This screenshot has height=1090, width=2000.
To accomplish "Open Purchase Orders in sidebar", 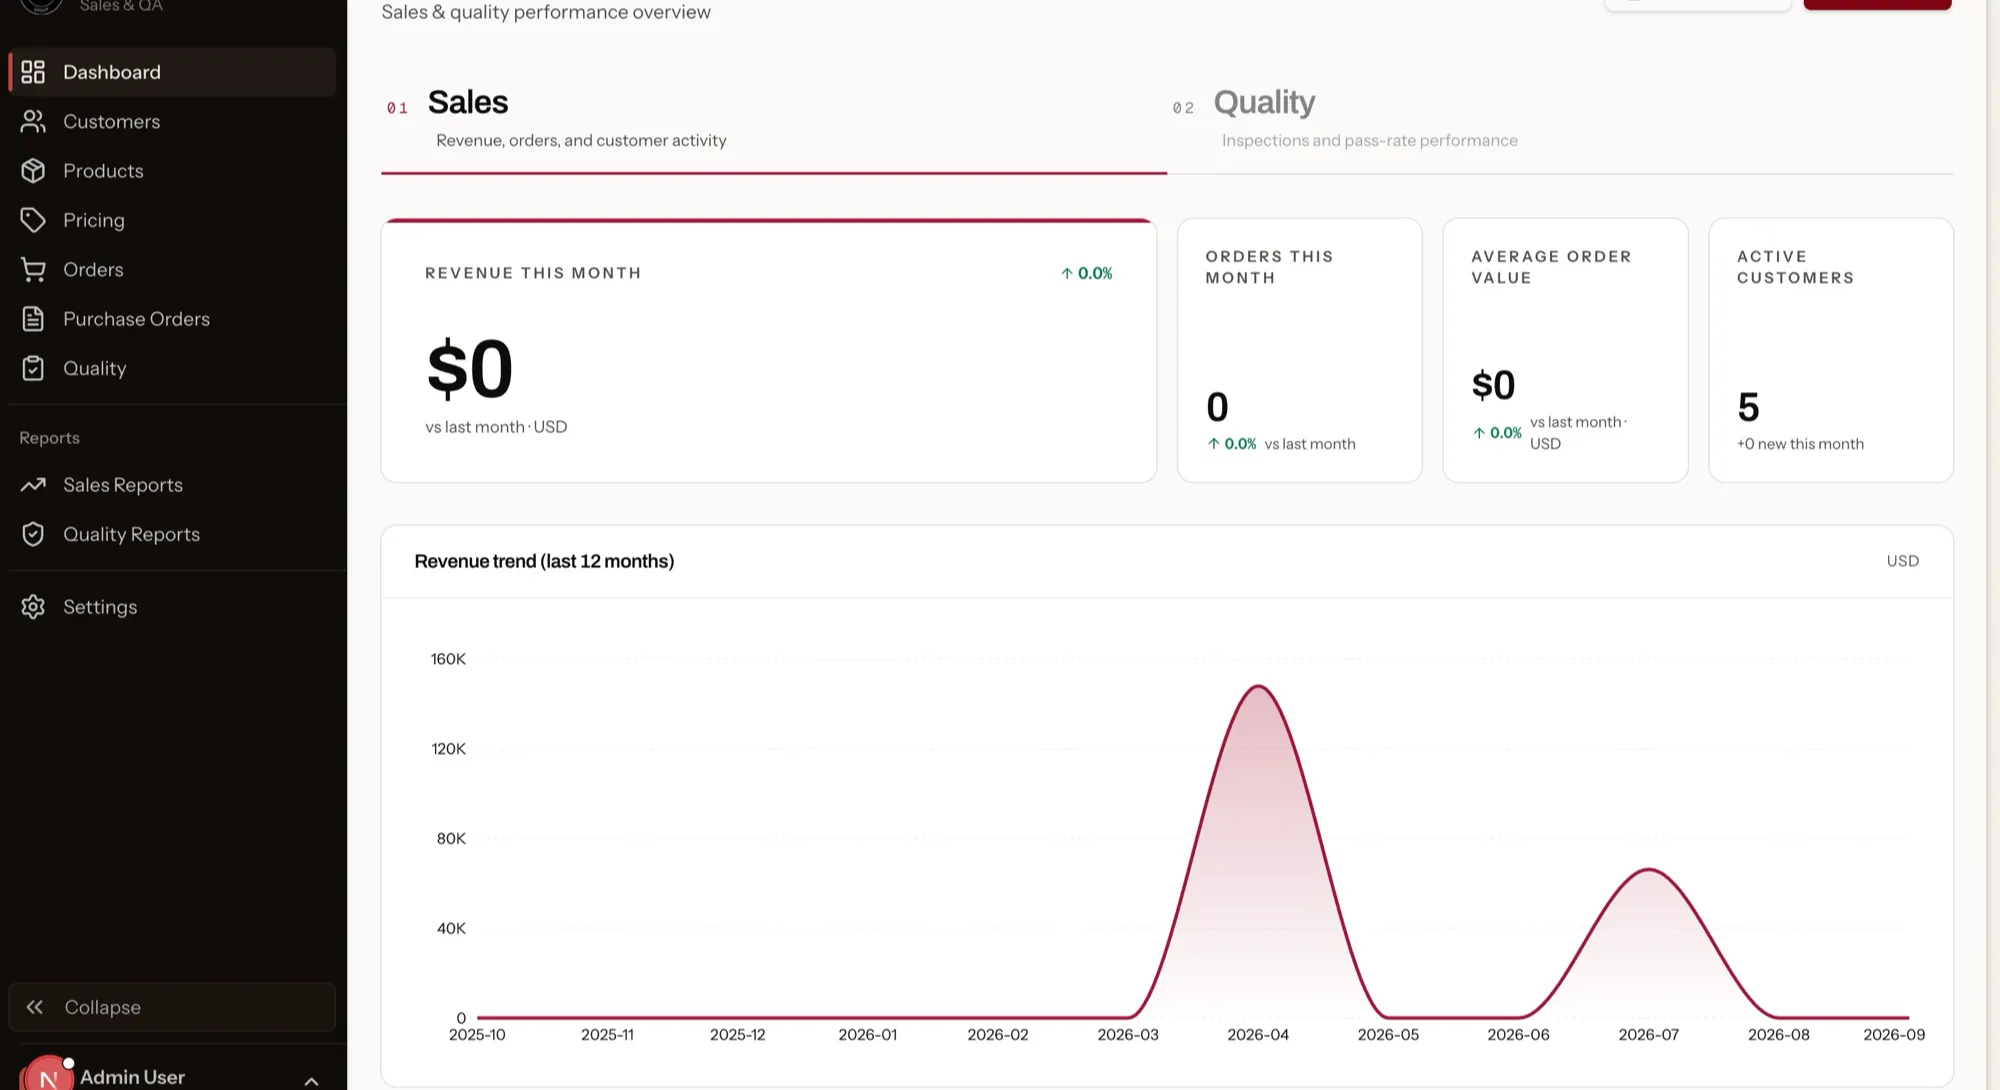I will 172,319.
